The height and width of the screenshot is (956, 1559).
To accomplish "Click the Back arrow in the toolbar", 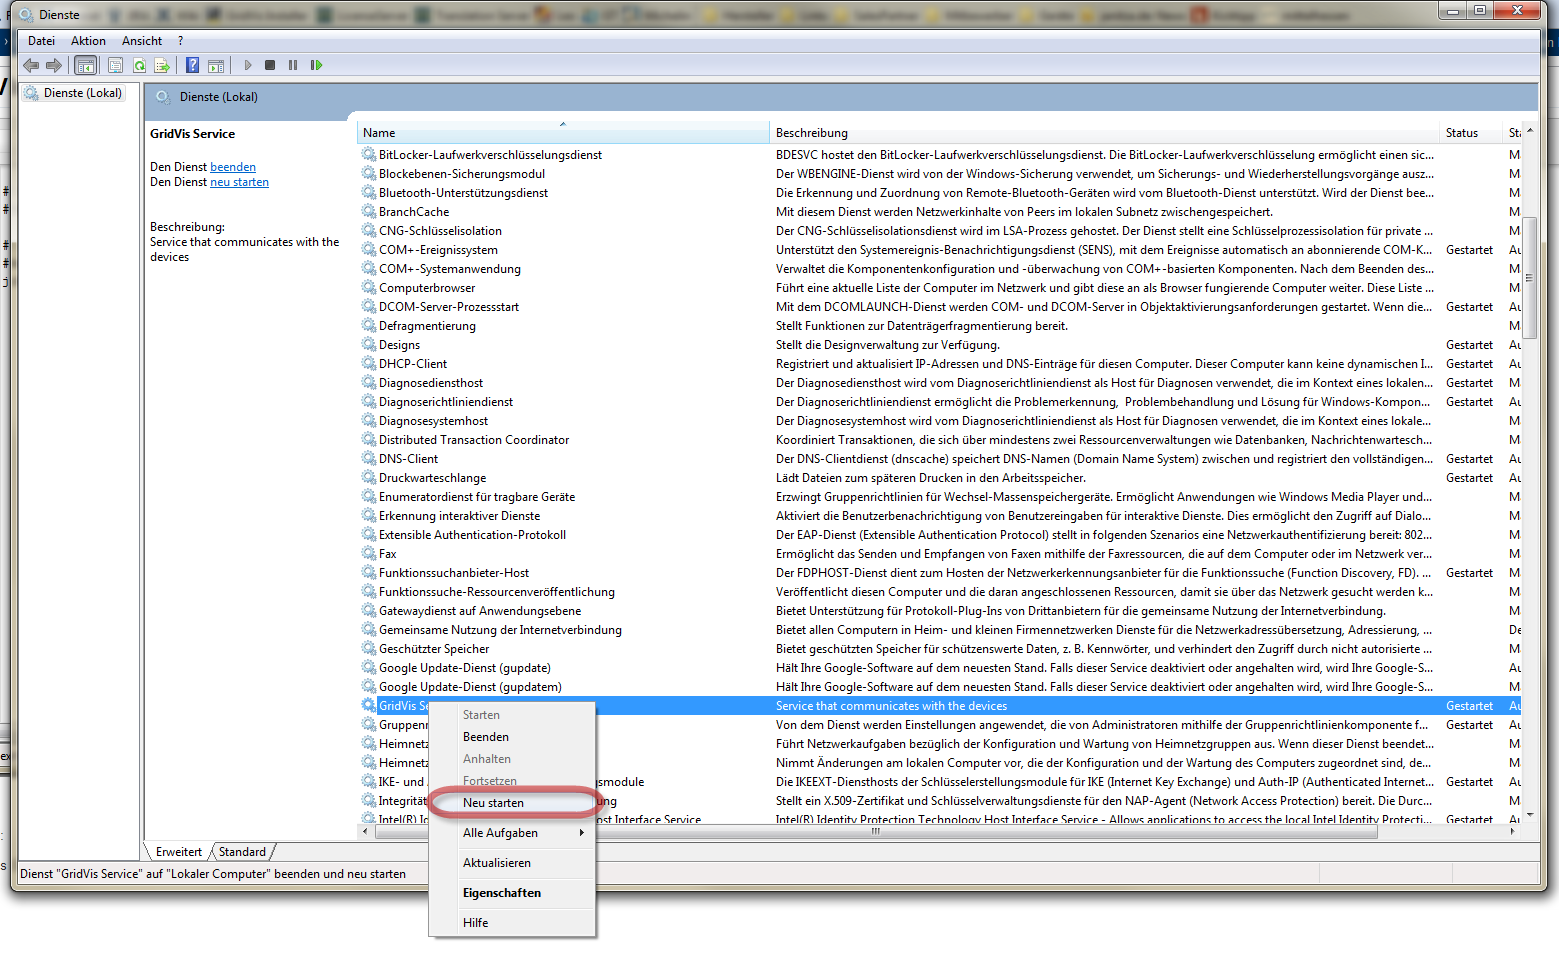I will (31, 65).
